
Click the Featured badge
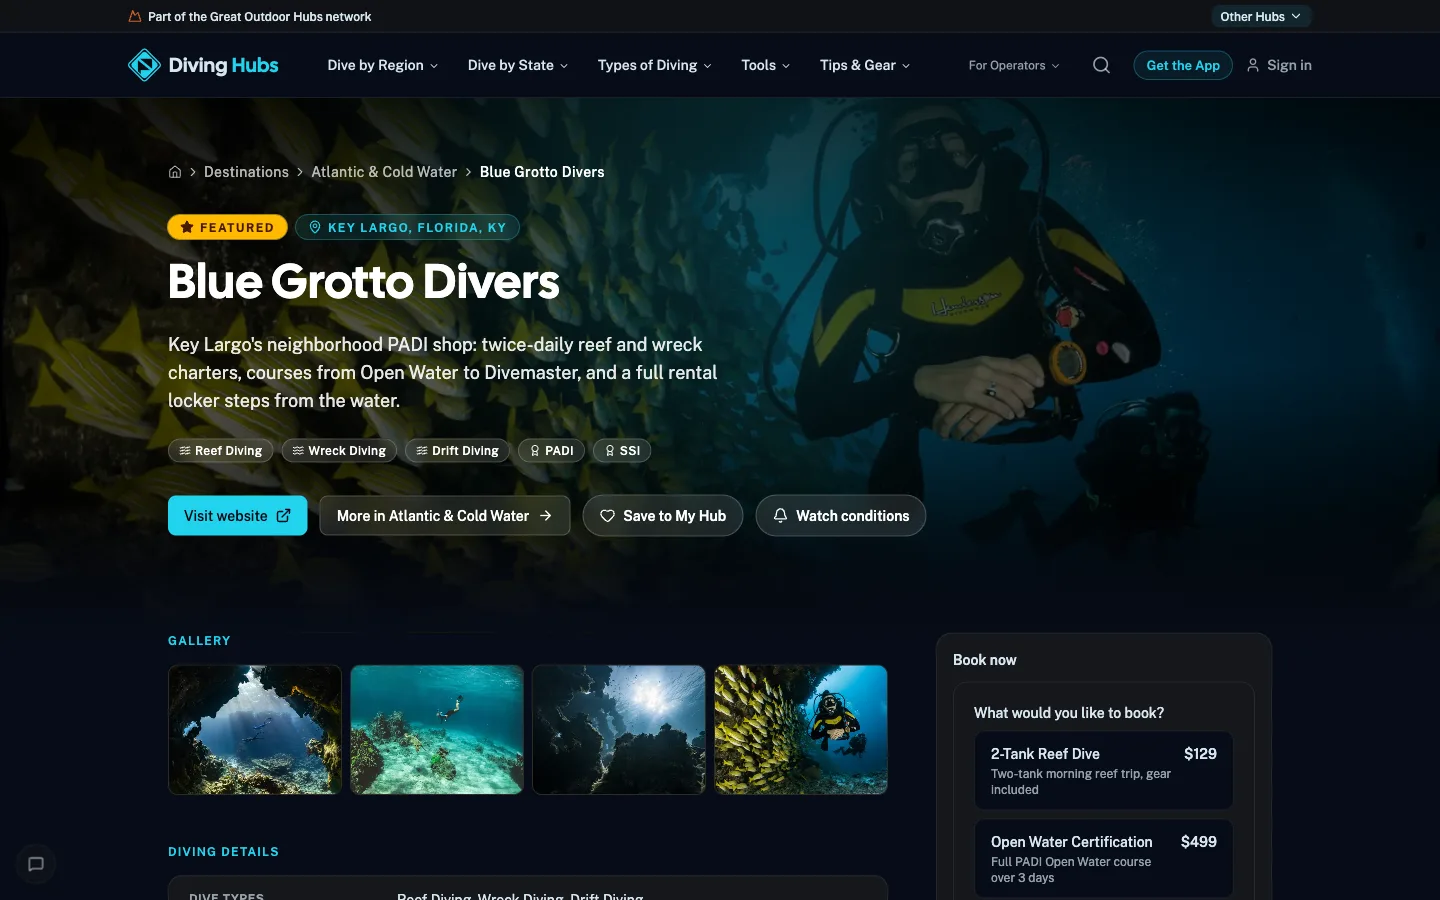point(228,227)
